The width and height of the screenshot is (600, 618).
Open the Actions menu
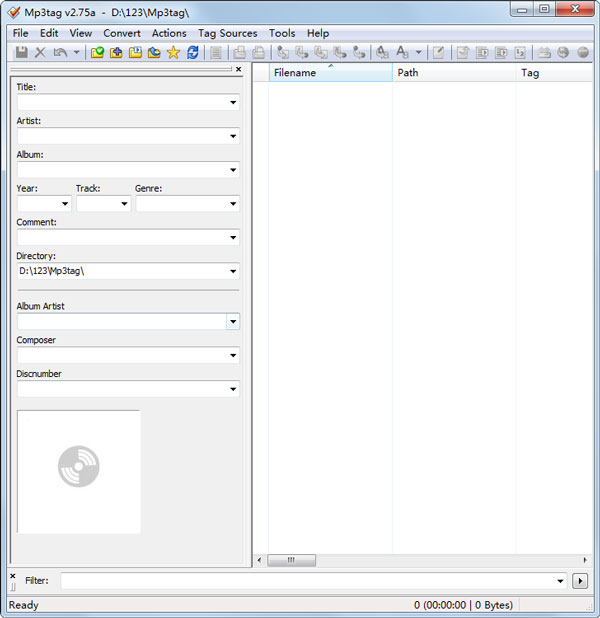coord(169,33)
